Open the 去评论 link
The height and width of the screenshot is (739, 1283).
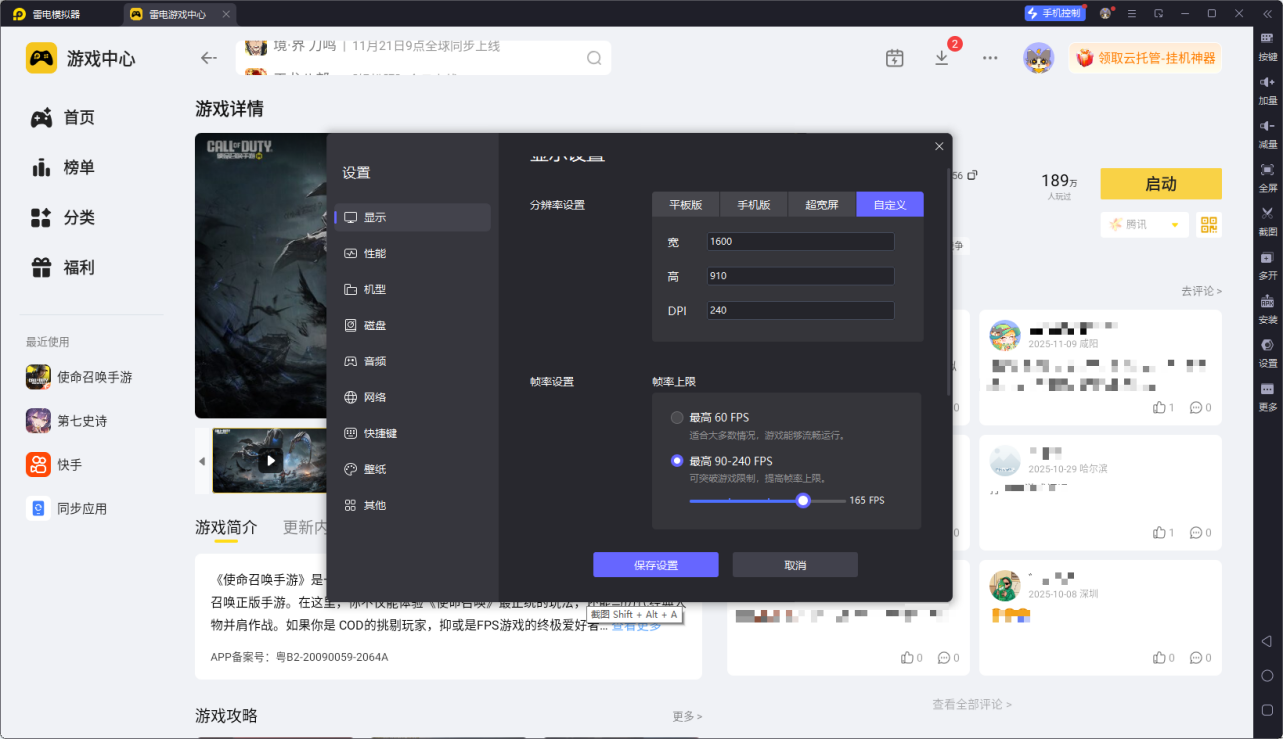(x=1201, y=291)
